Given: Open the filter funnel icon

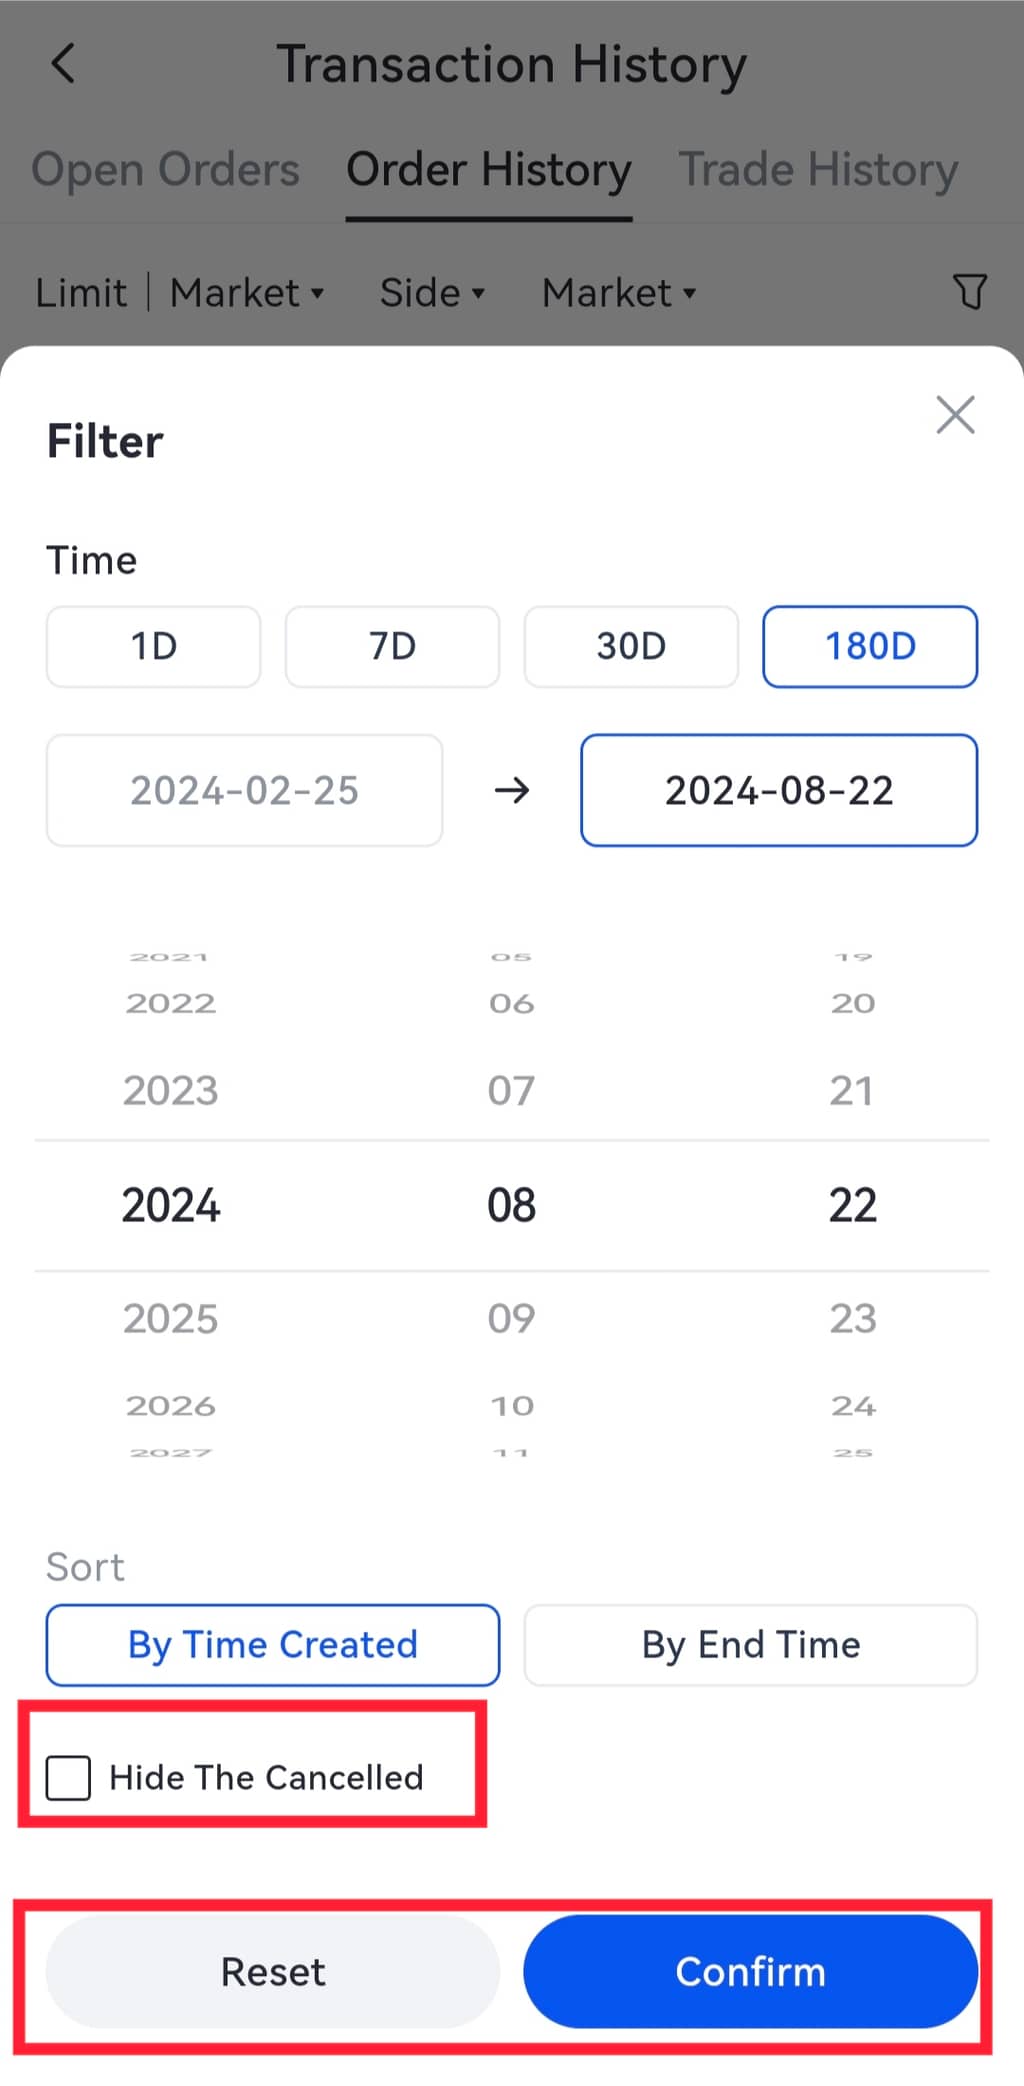Looking at the screenshot, I should [969, 292].
